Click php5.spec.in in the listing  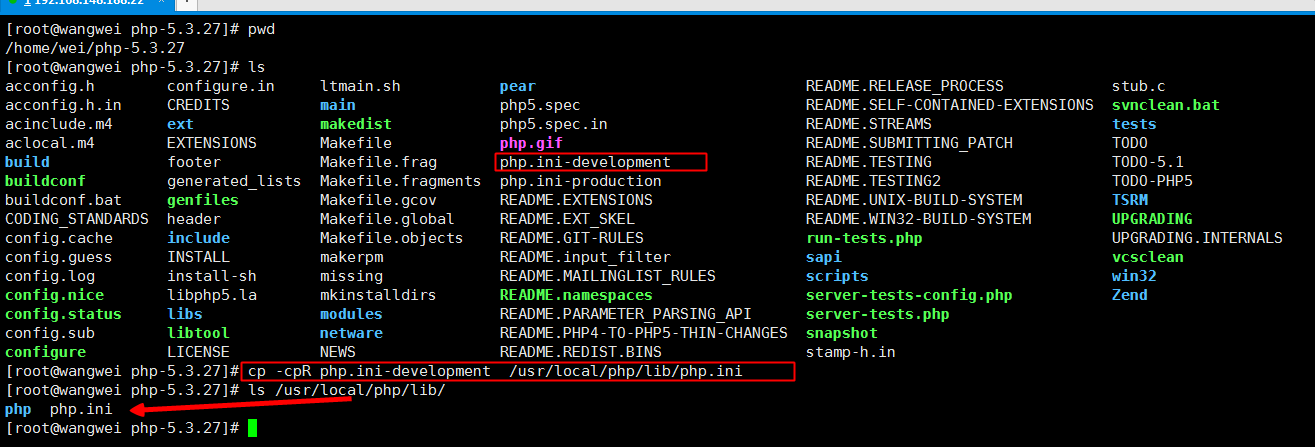coord(554,124)
